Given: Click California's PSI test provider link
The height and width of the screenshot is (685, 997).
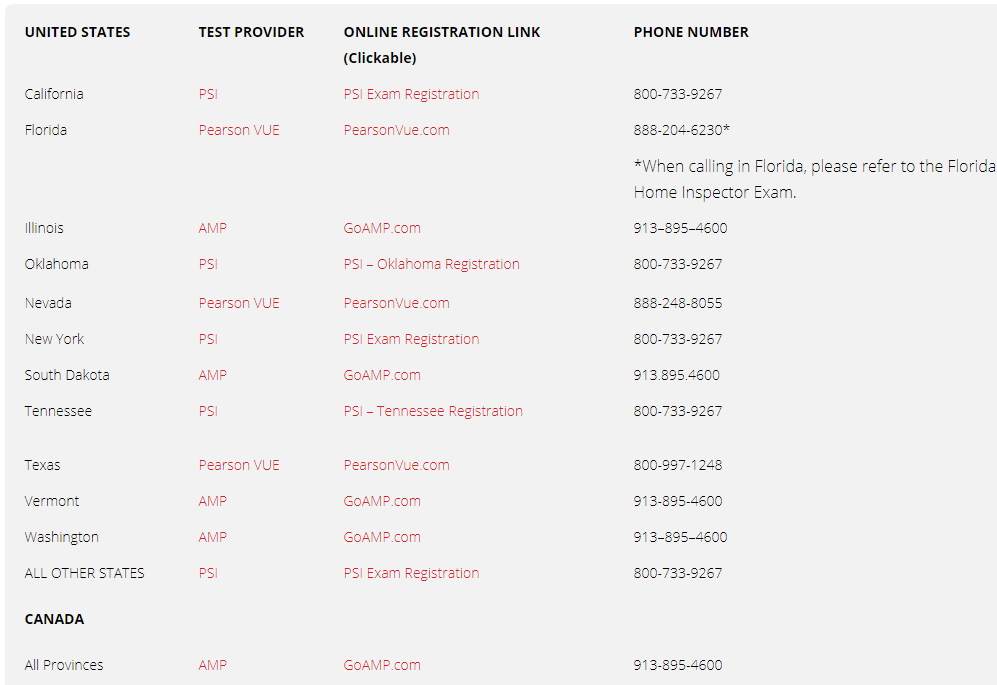Looking at the screenshot, I should [208, 94].
